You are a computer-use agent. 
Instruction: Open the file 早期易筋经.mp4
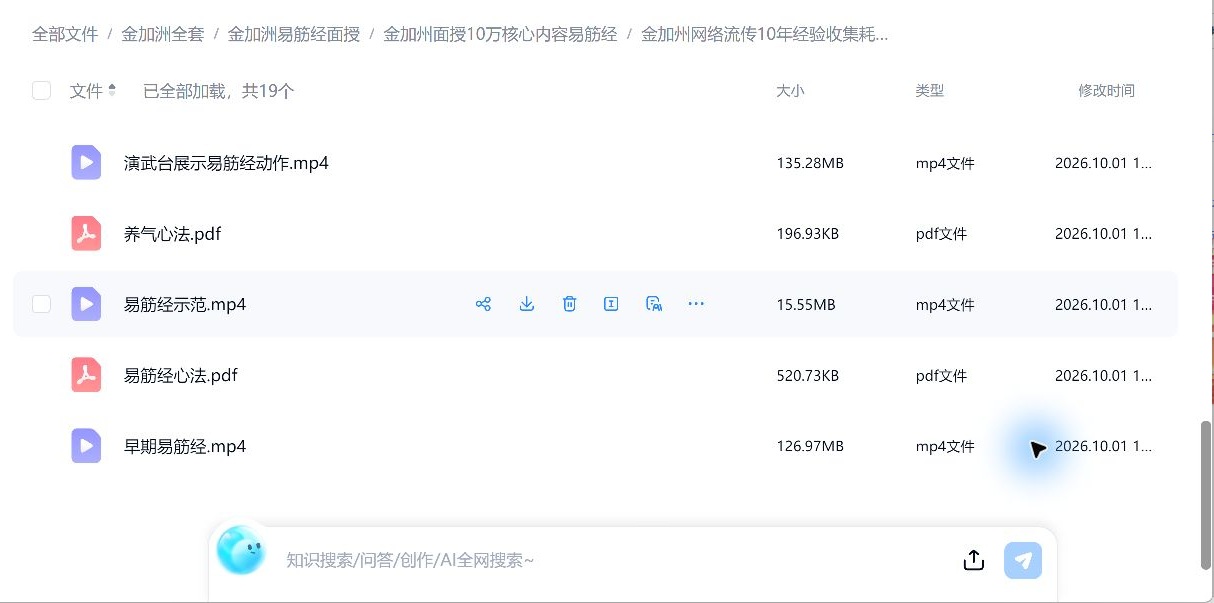(x=185, y=447)
